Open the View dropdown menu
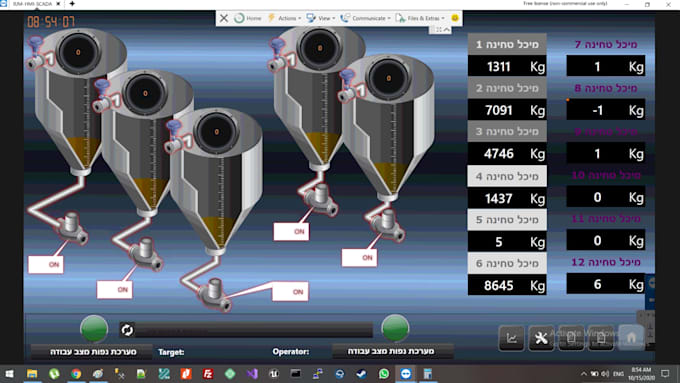 tap(321, 18)
